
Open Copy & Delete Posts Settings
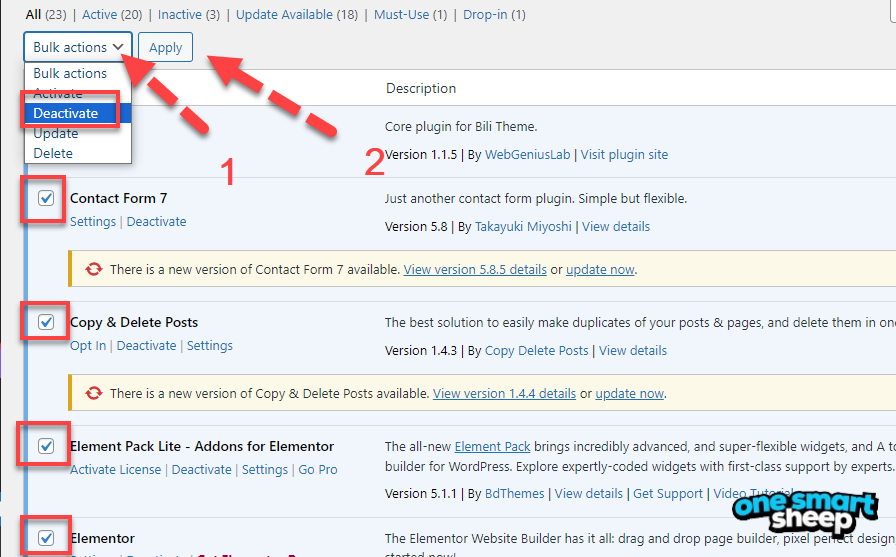210,346
